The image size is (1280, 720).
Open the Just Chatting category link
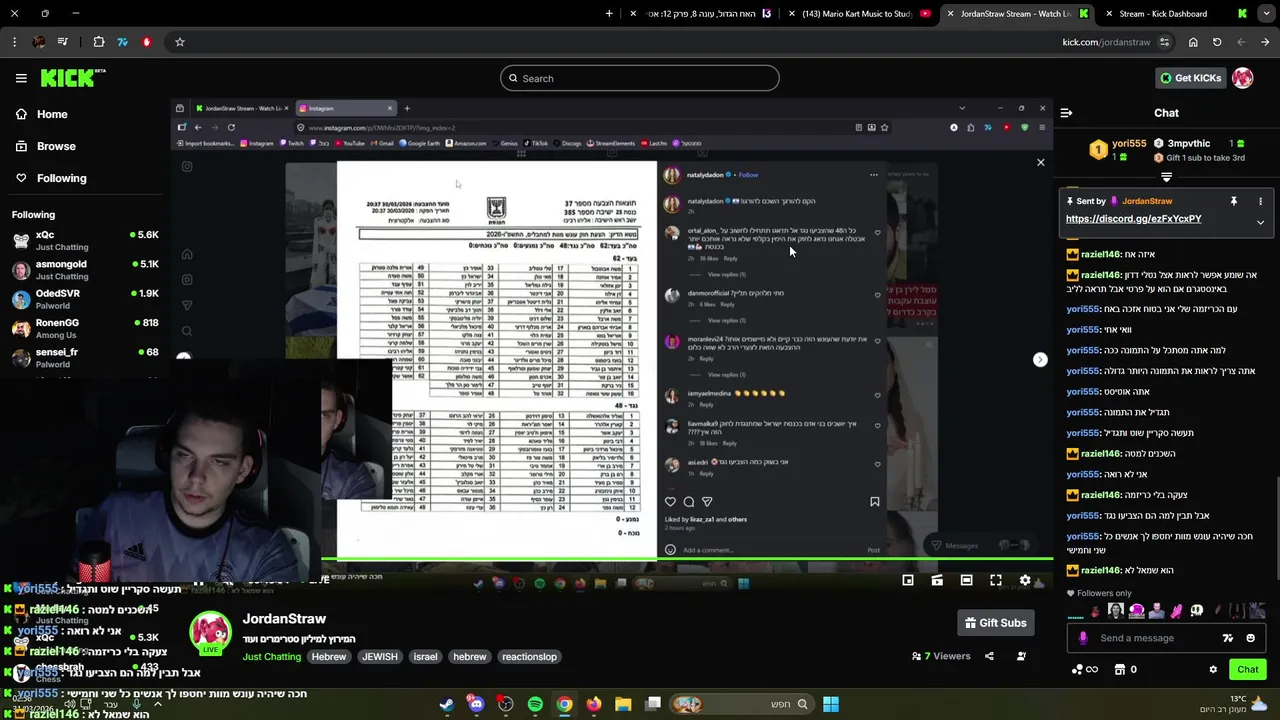click(271, 657)
